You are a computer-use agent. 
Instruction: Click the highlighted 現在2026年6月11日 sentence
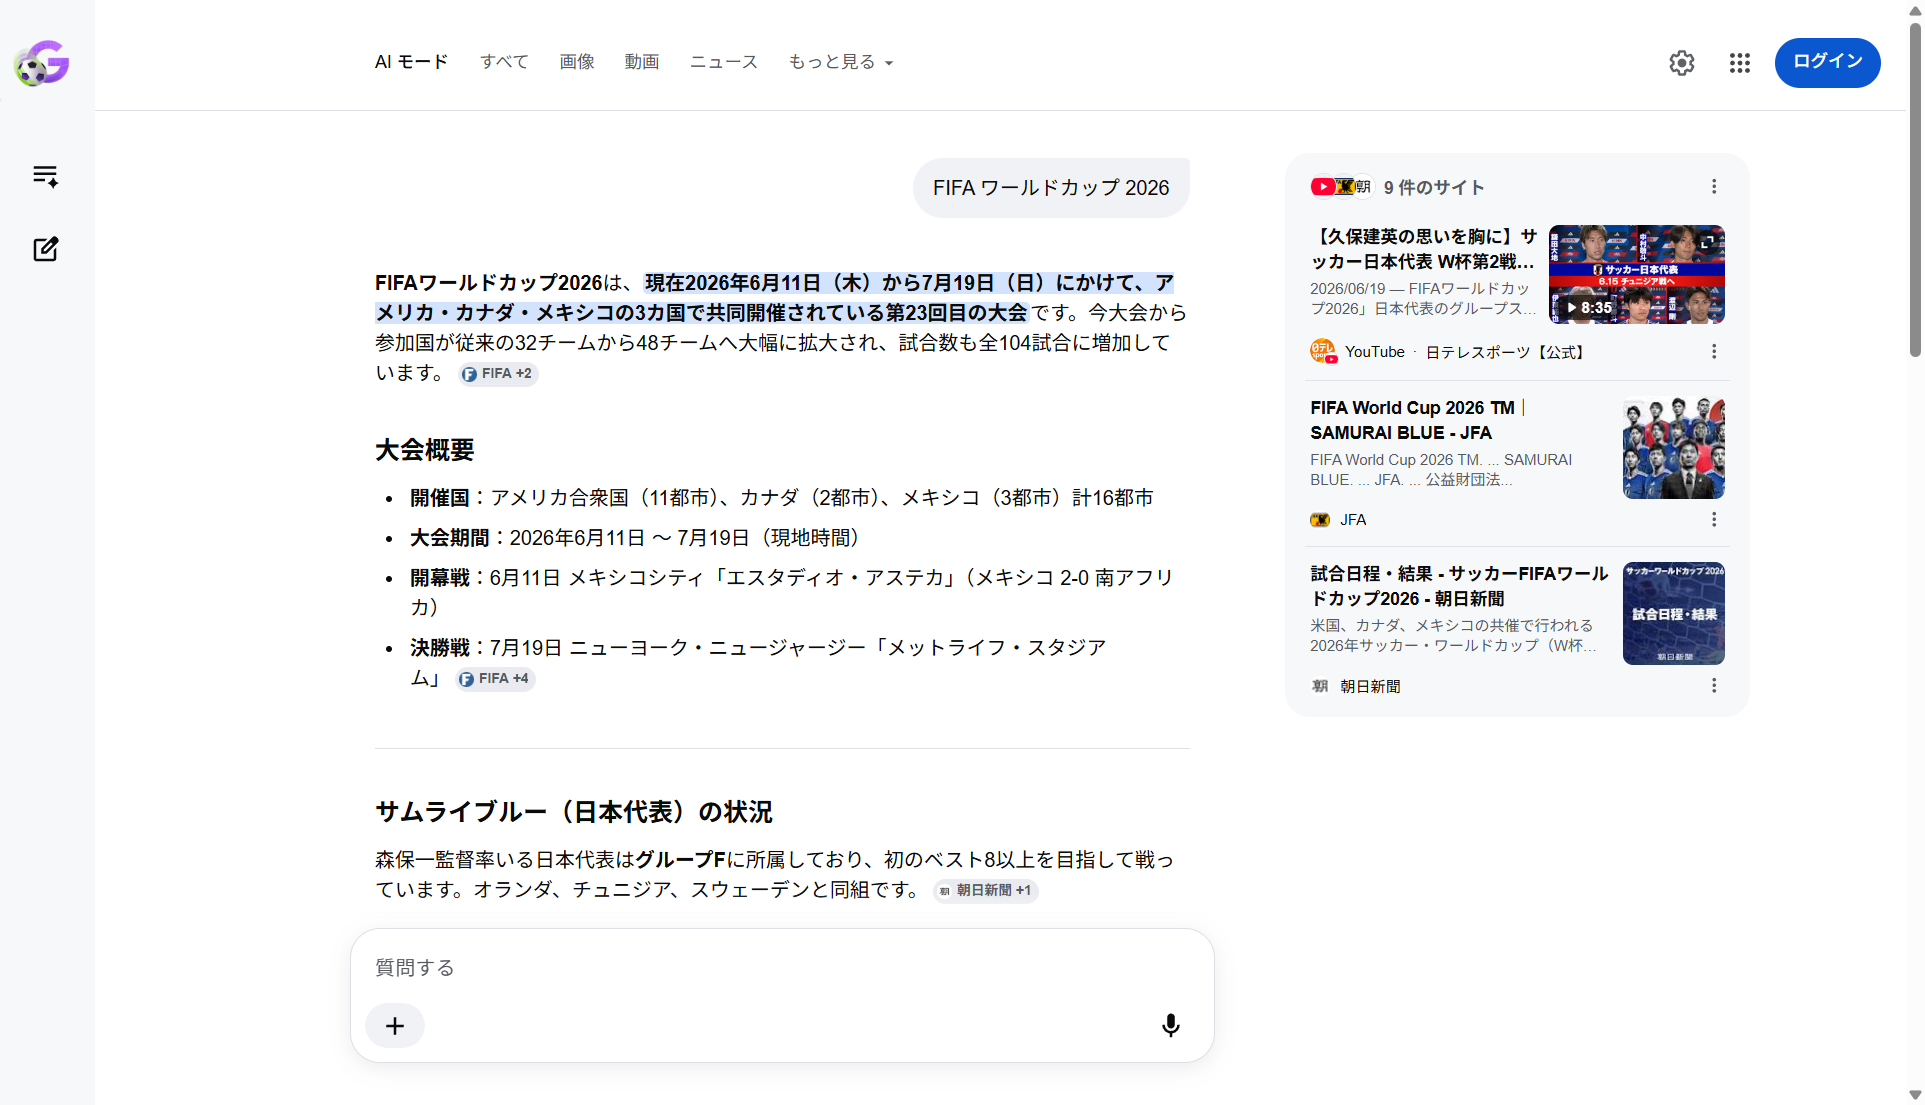click(775, 298)
